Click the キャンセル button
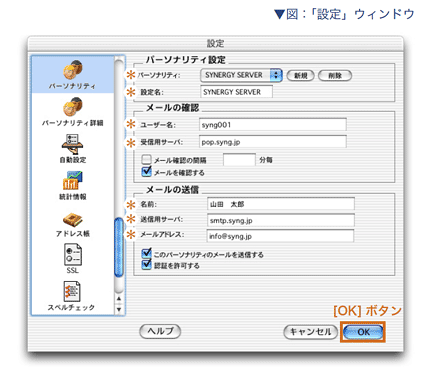The width and height of the screenshot is (430, 379). [x=311, y=332]
